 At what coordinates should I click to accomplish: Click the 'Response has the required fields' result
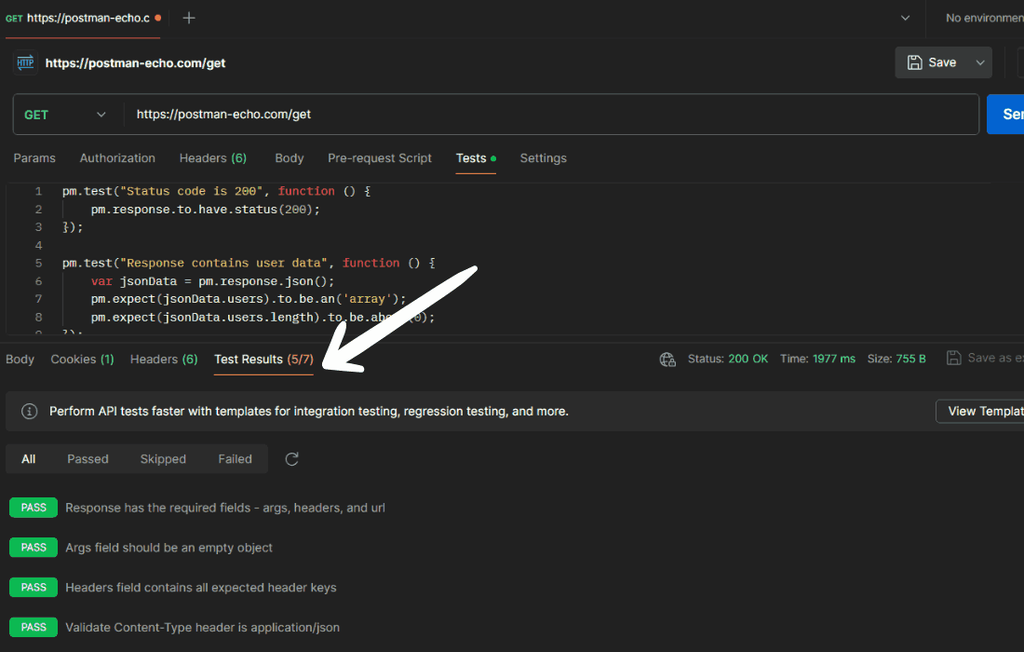click(x=225, y=508)
